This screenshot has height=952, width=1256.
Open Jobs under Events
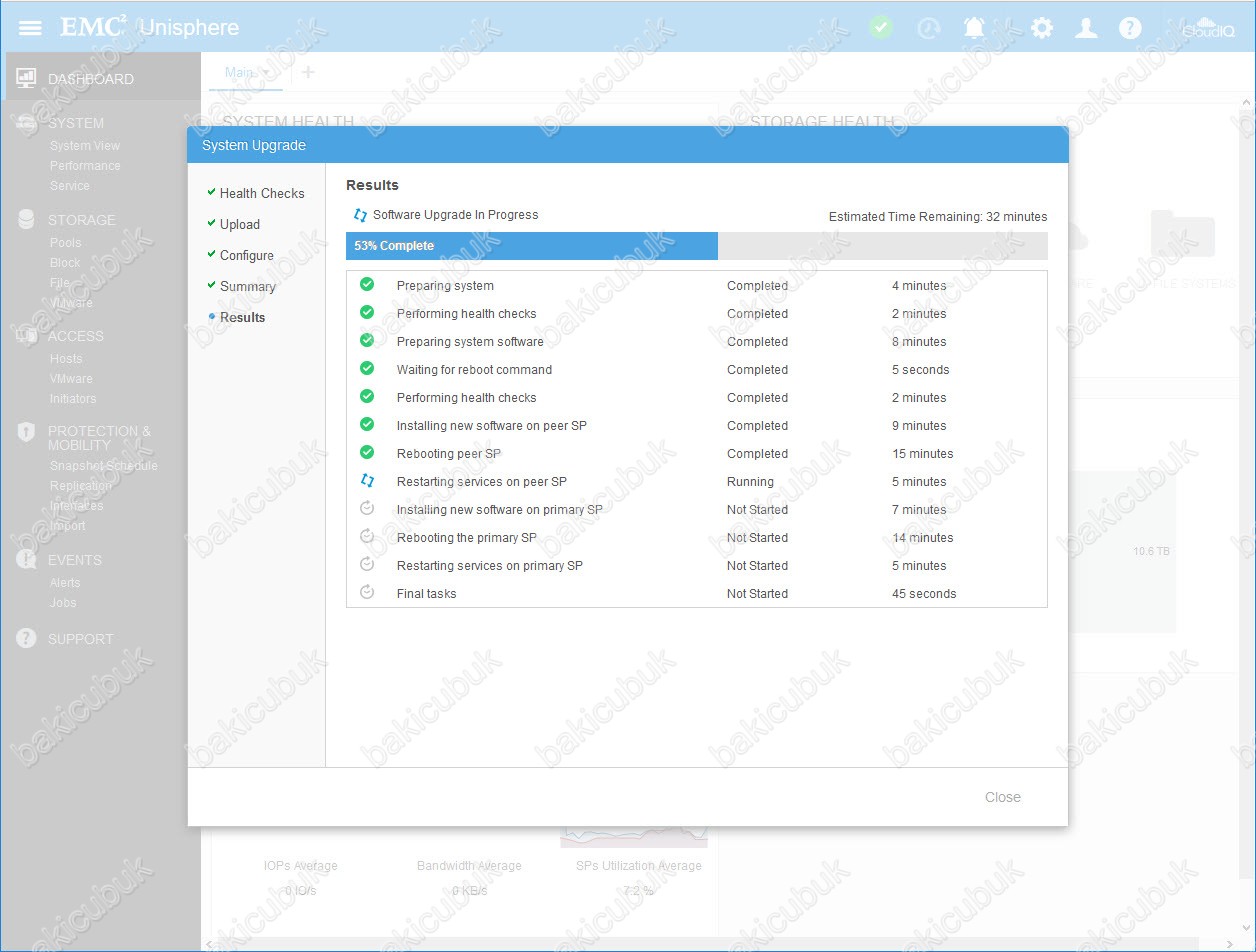pyautogui.click(x=63, y=603)
